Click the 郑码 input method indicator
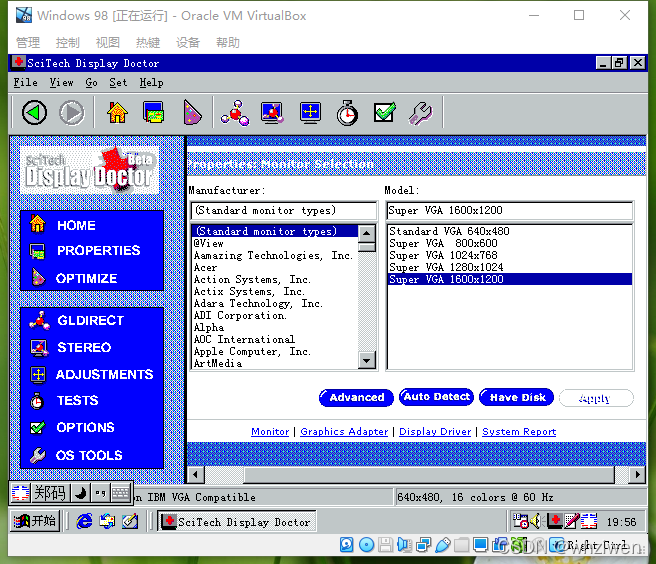Image resolution: width=656 pixels, height=564 pixels. 49,493
